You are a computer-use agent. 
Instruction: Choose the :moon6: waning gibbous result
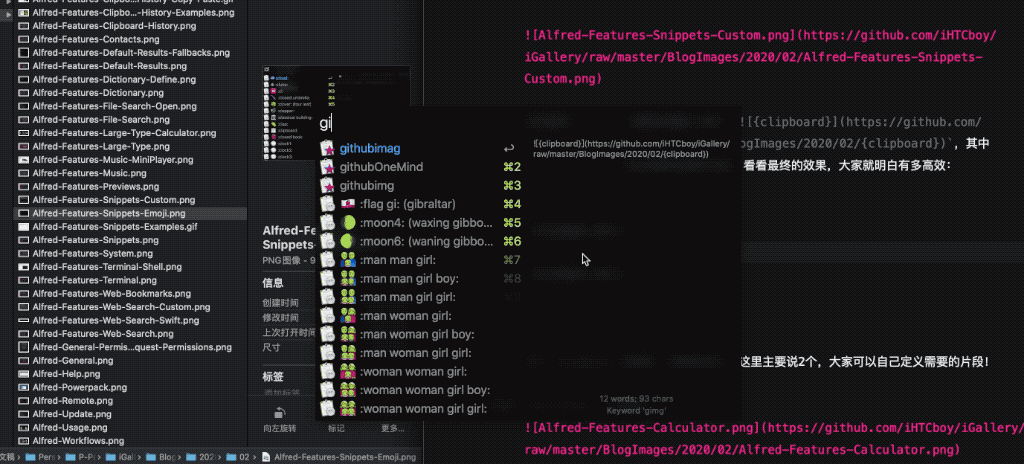(x=421, y=241)
